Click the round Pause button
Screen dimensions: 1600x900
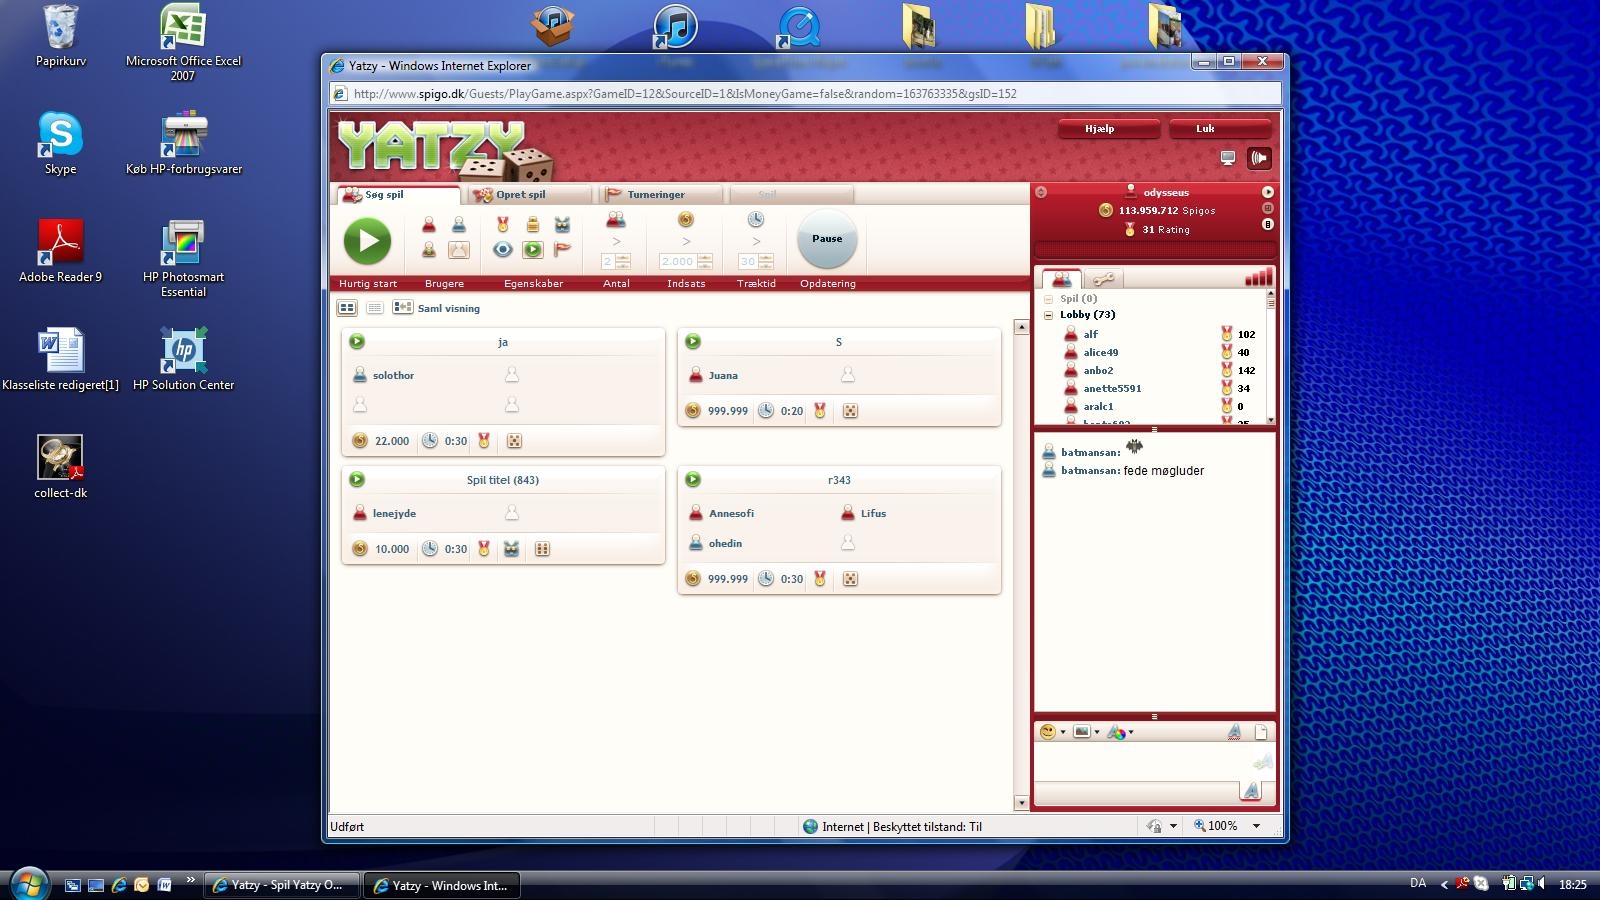click(827, 239)
